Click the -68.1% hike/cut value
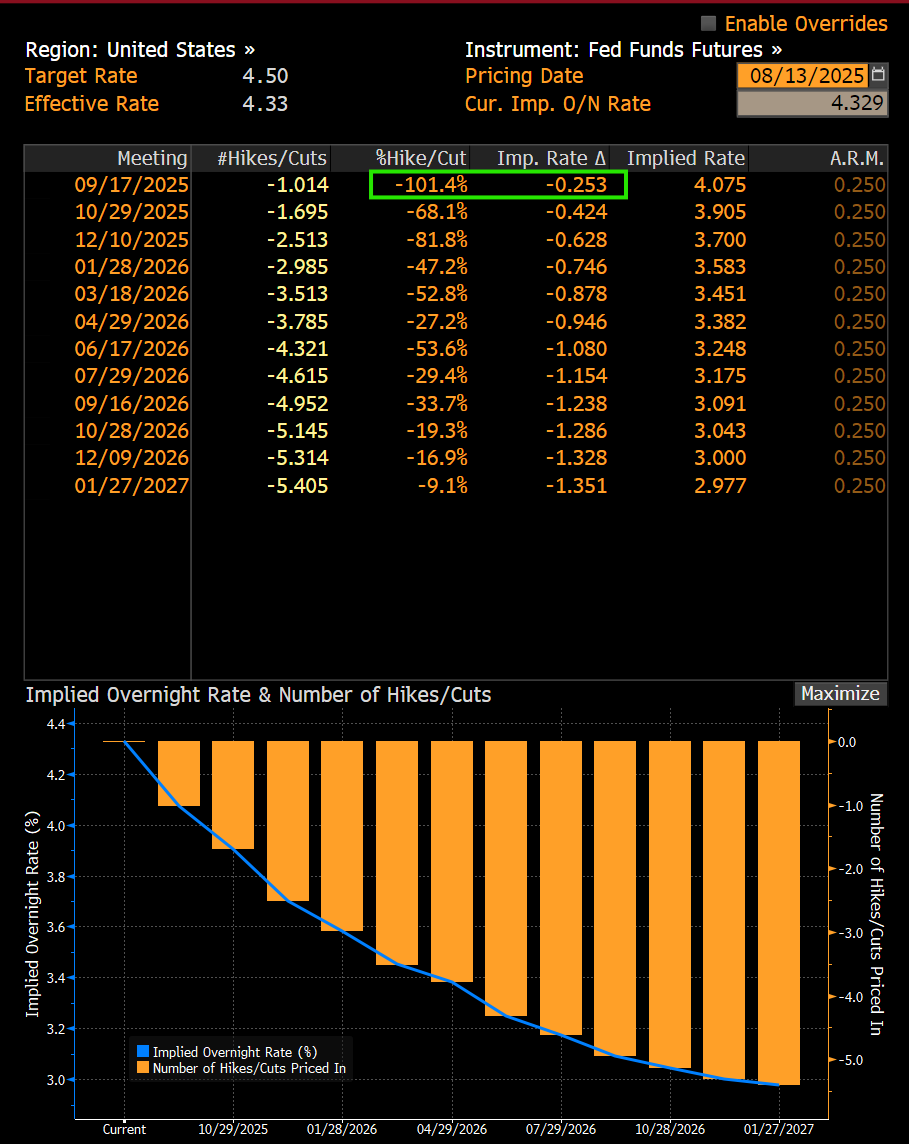 437,212
